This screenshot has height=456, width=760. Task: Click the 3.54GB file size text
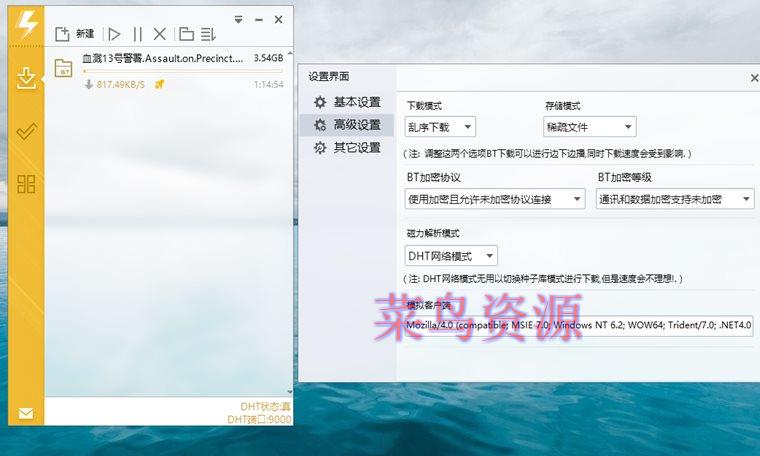pyautogui.click(x=268, y=58)
